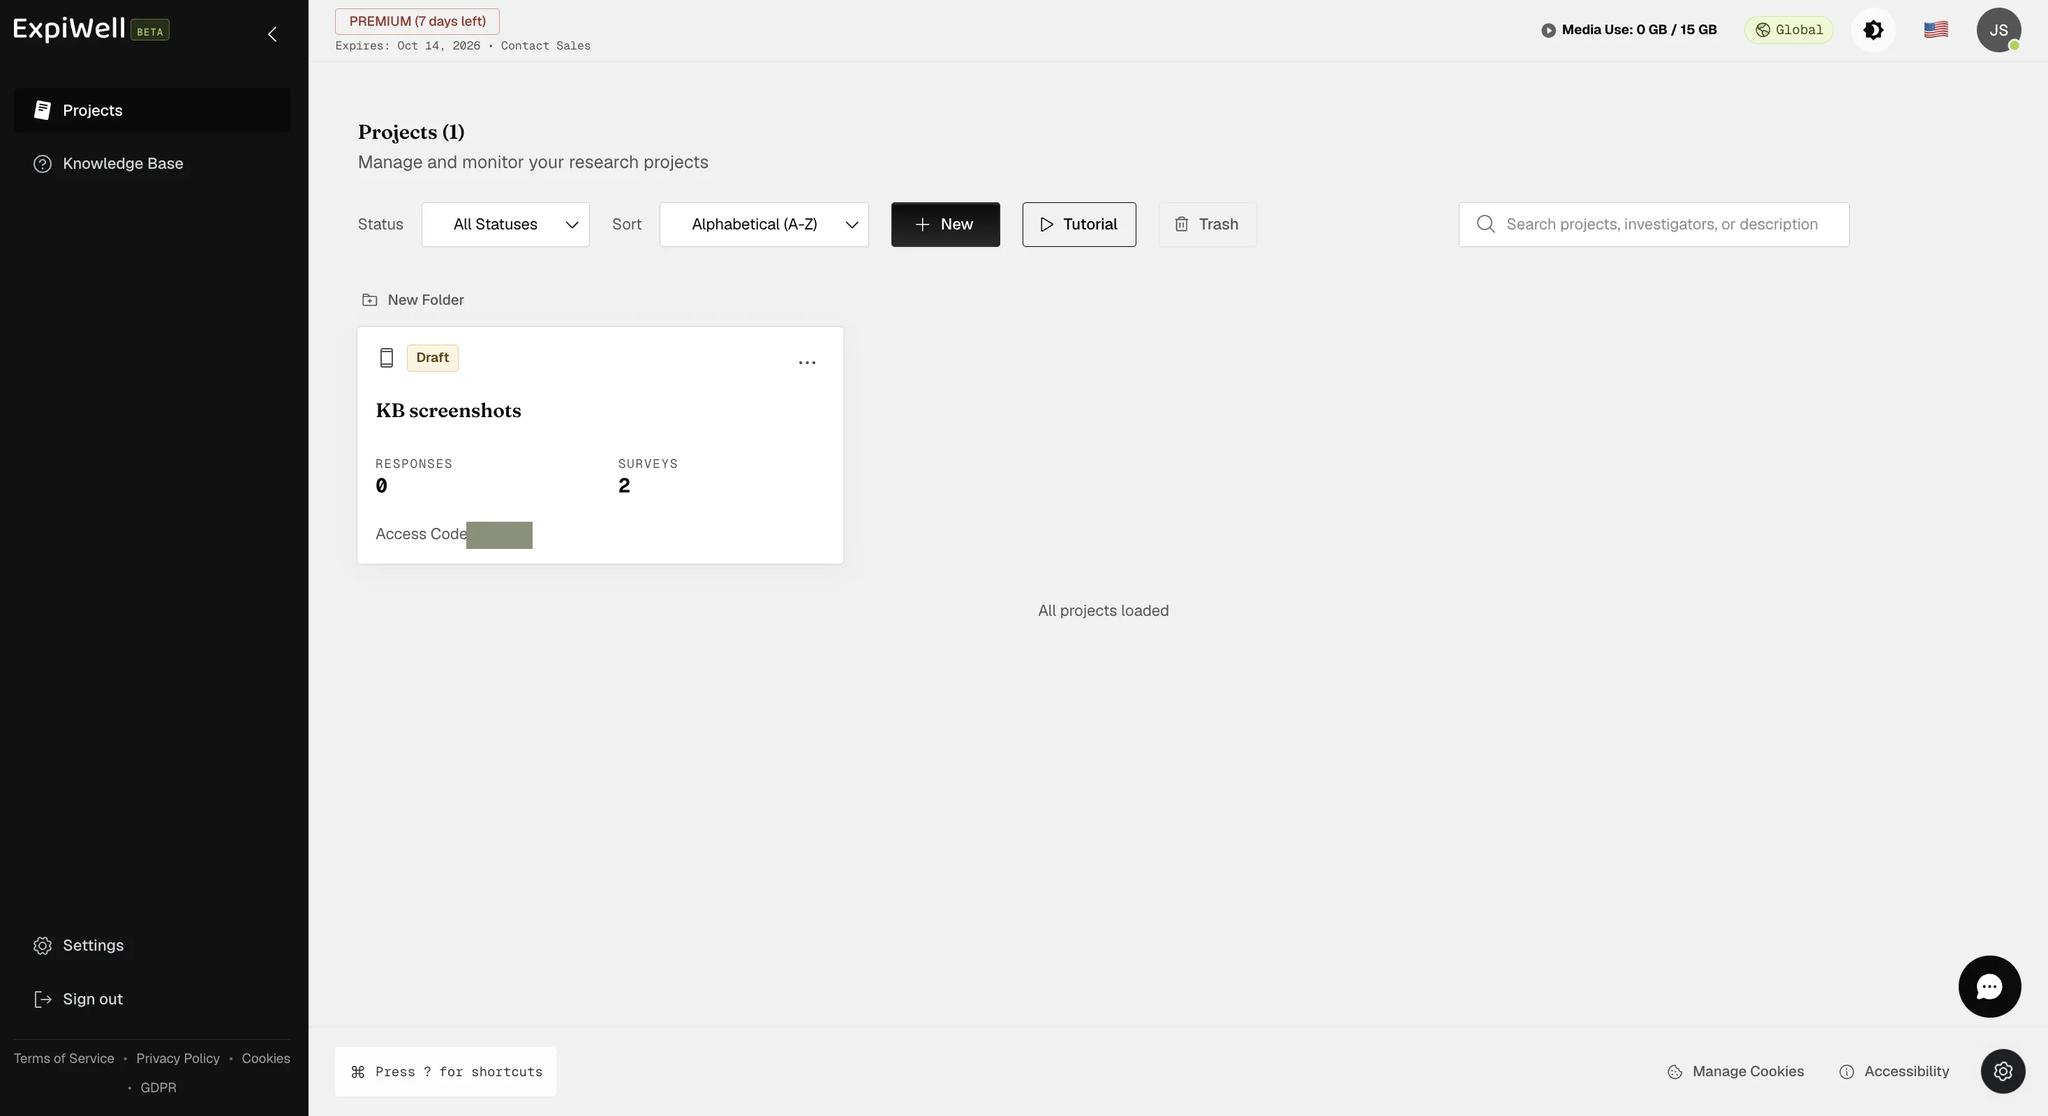Open the JS user avatar menu

tap(1998, 30)
